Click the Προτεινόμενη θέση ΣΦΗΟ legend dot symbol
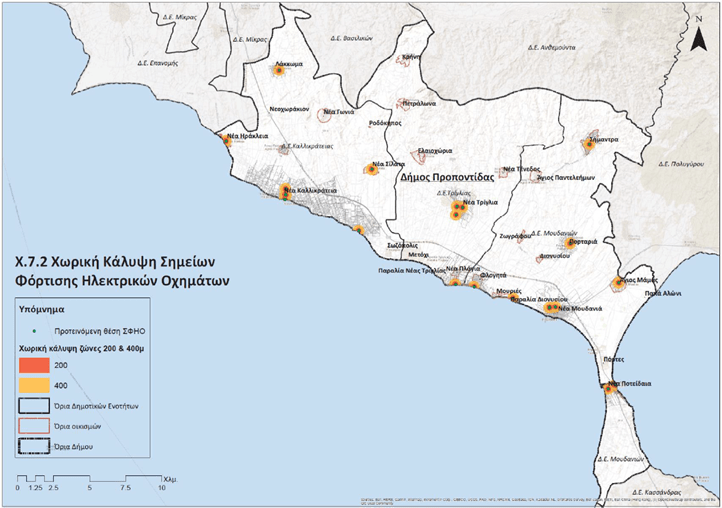 click(36, 328)
